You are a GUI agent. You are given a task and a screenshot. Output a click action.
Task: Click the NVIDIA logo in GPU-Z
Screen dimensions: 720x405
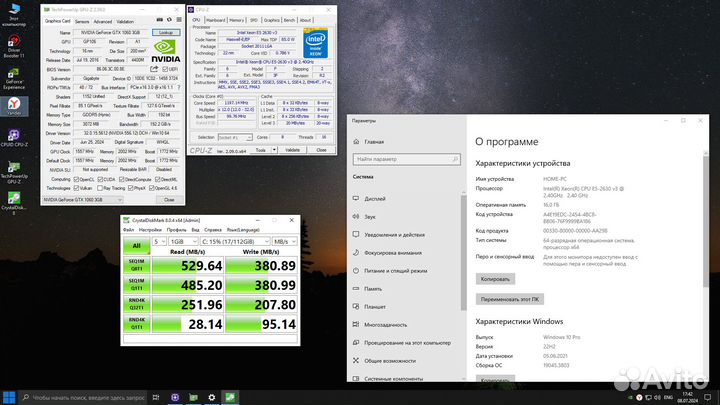pos(165,51)
